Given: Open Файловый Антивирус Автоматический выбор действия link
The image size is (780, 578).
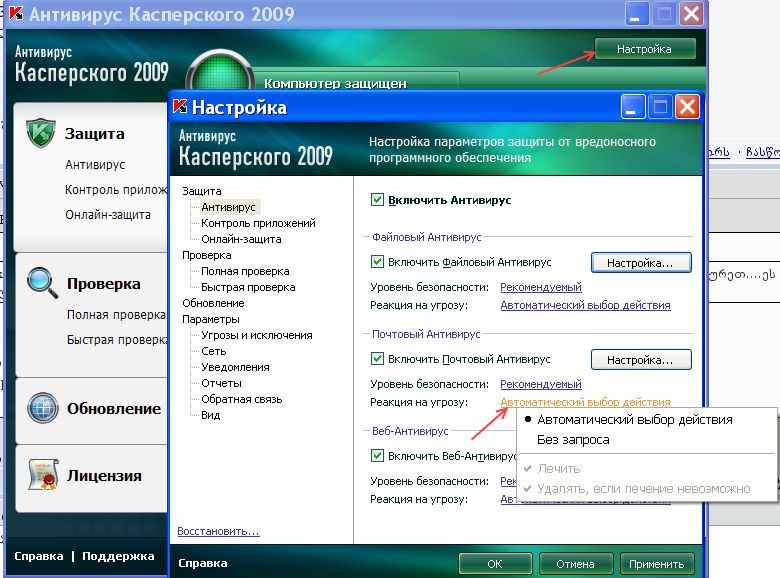Looking at the screenshot, I should pyautogui.click(x=585, y=305).
